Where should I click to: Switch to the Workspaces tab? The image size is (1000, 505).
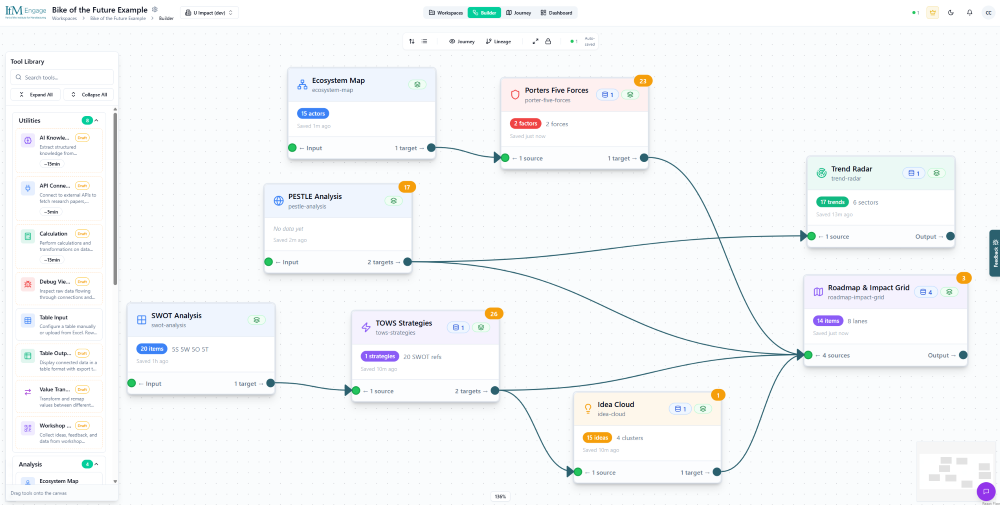445,13
